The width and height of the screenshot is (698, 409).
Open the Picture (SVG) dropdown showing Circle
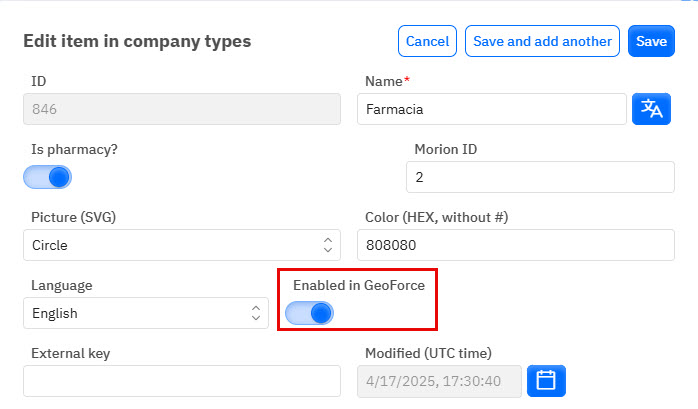181,245
